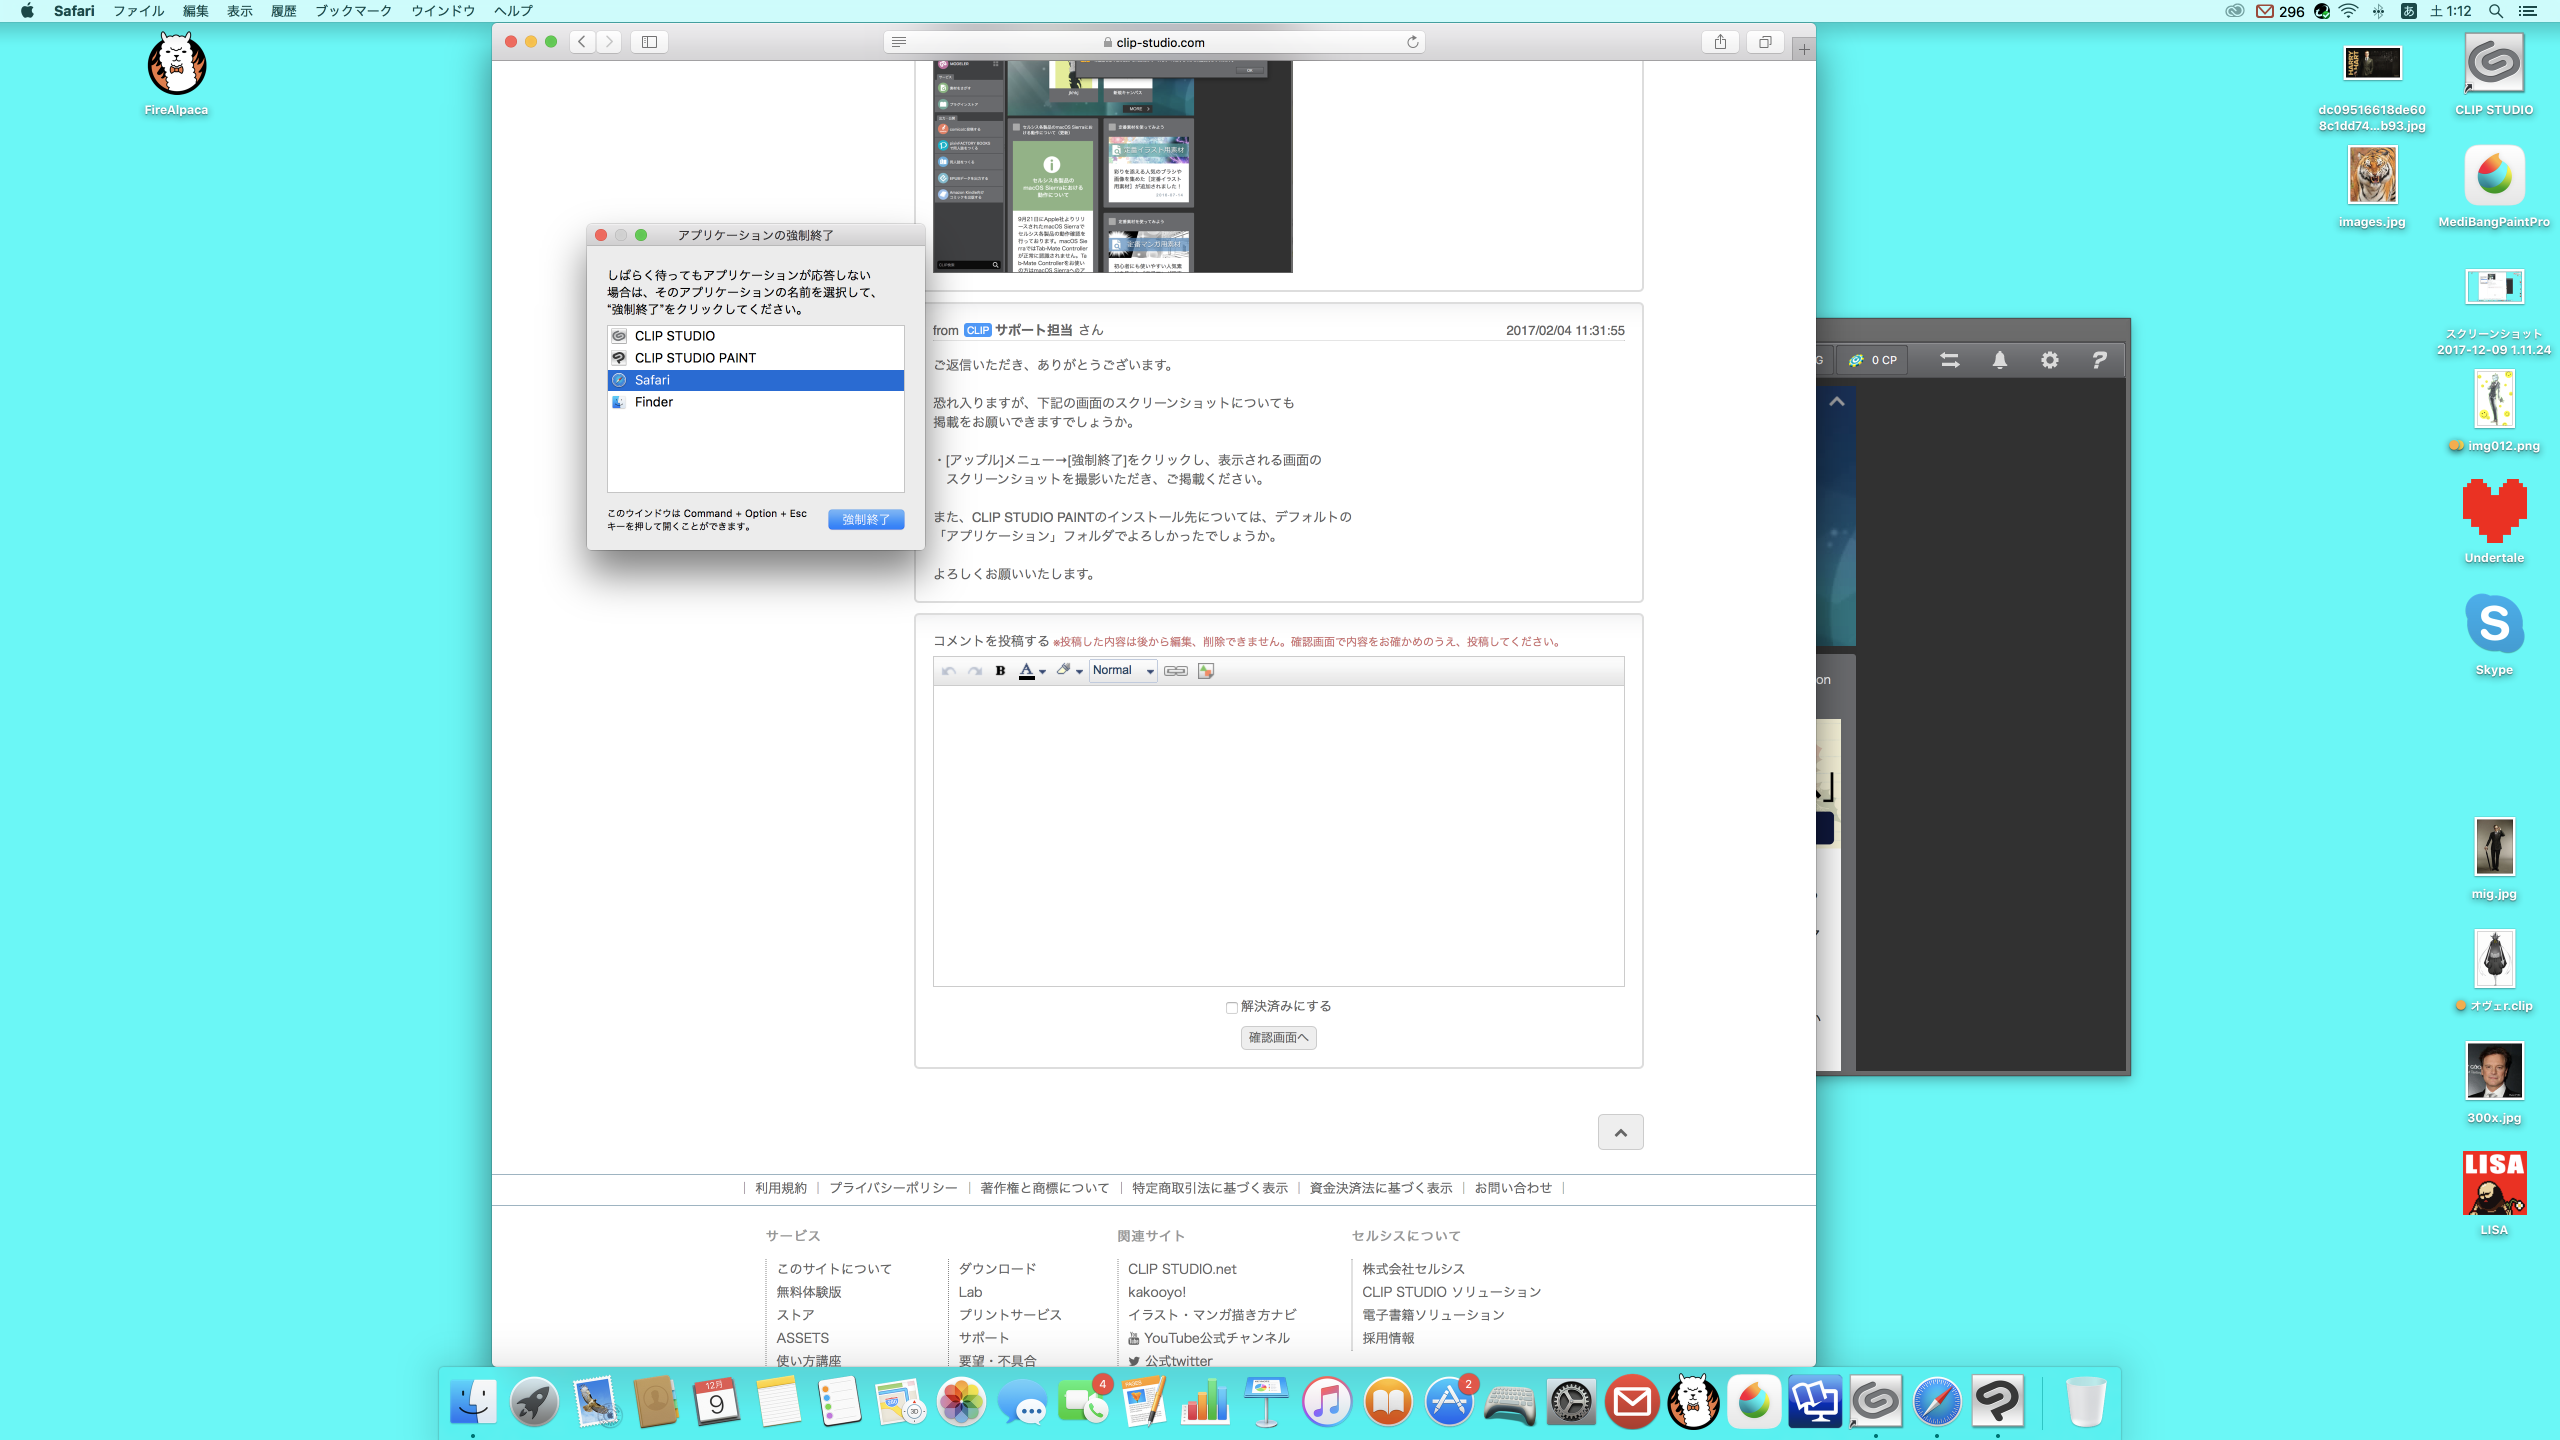2560x1440 pixels.
Task: Open the notification bell in CLIP STUDIO
Action: pyautogui.click(x=1999, y=360)
